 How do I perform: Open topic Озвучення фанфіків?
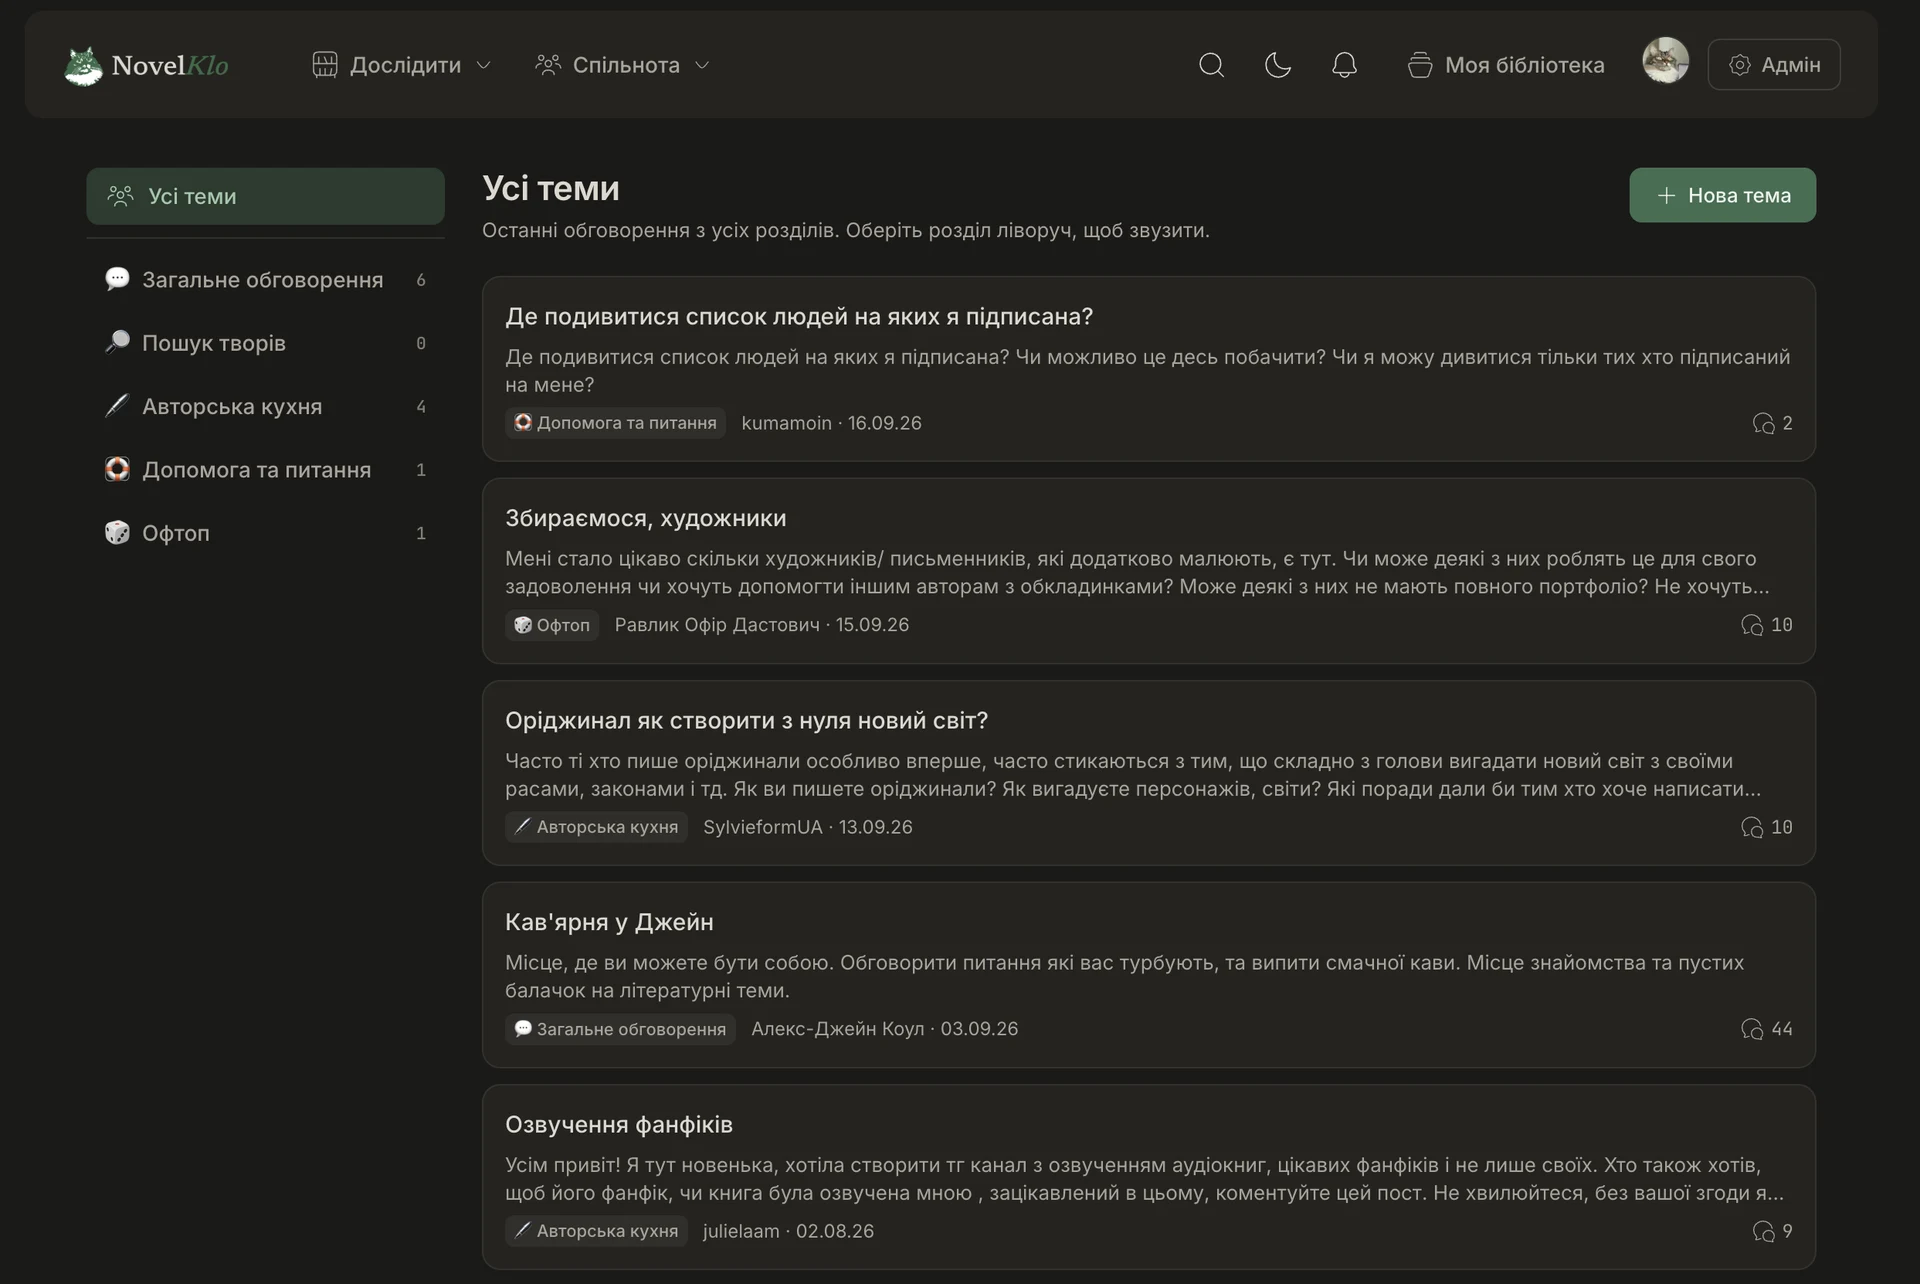coord(618,1125)
